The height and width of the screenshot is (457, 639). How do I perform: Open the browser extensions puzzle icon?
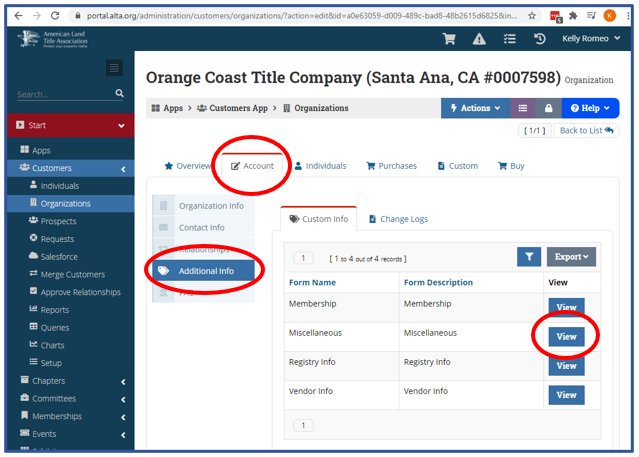(x=573, y=16)
